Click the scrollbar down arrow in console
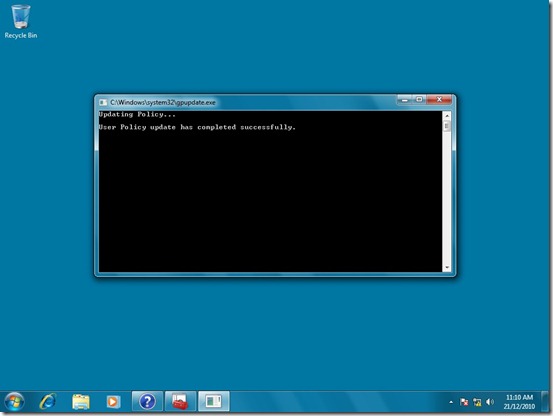 447,268
